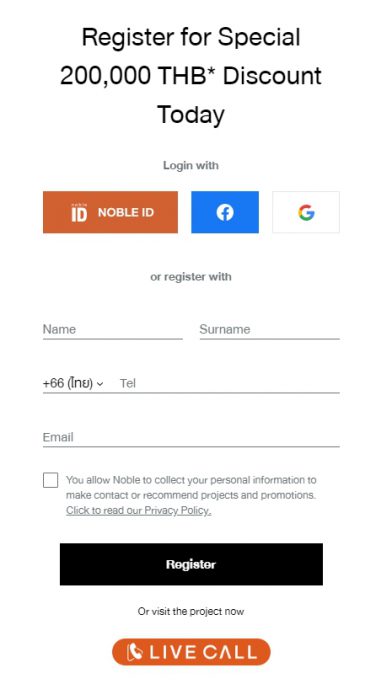
Task: Click the 200,000 THB* Discount heading text
Action: 191,75
